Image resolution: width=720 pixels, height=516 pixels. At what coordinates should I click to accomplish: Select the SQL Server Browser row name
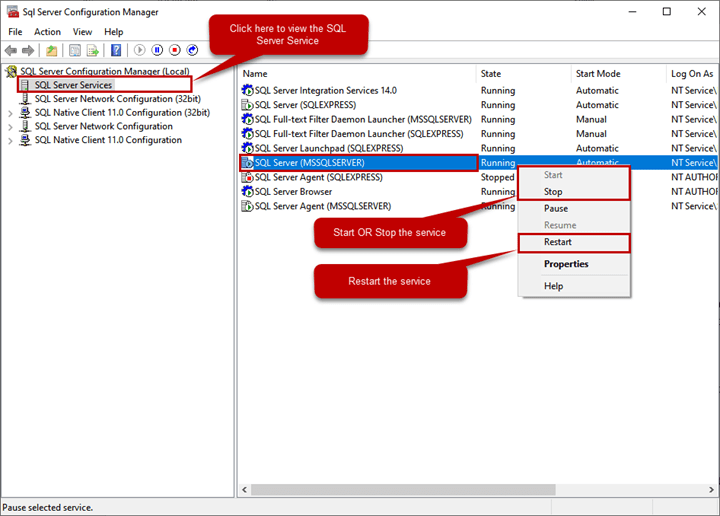293,191
